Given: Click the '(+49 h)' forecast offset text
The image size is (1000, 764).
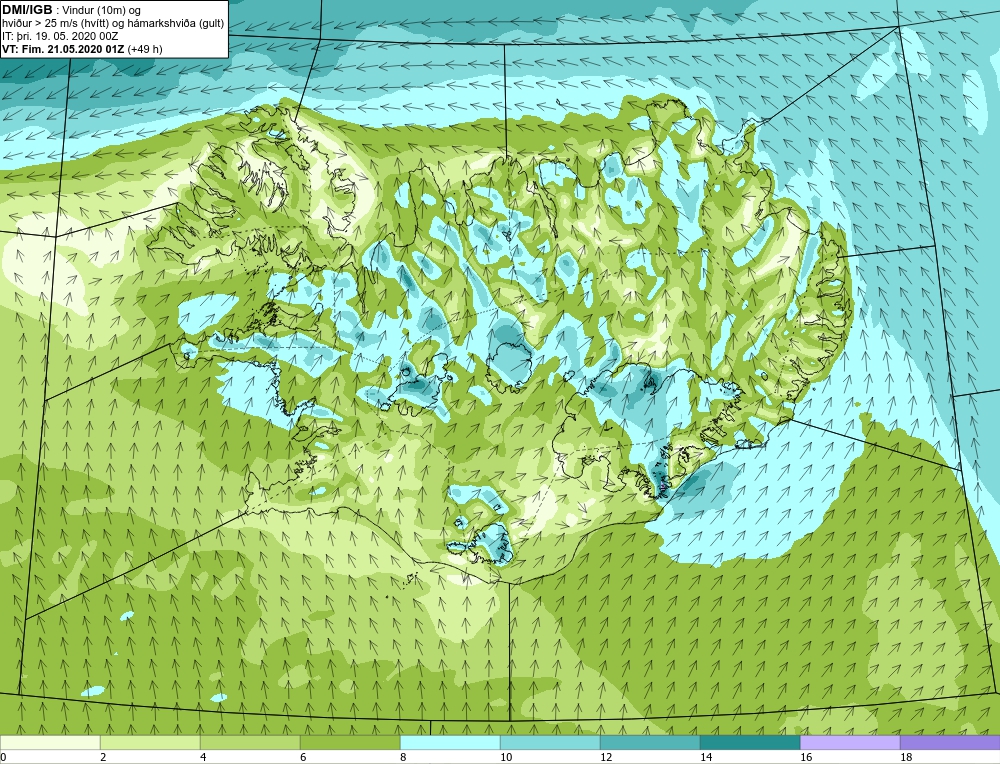Looking at the screenshot, I should click(x=145, y=49).
